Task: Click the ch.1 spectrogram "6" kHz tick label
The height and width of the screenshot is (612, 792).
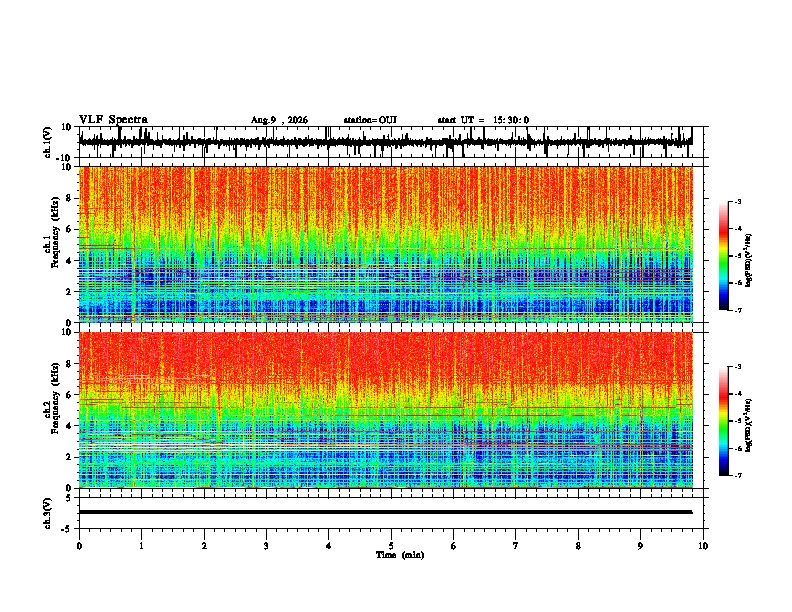Action: pos(69,230)
